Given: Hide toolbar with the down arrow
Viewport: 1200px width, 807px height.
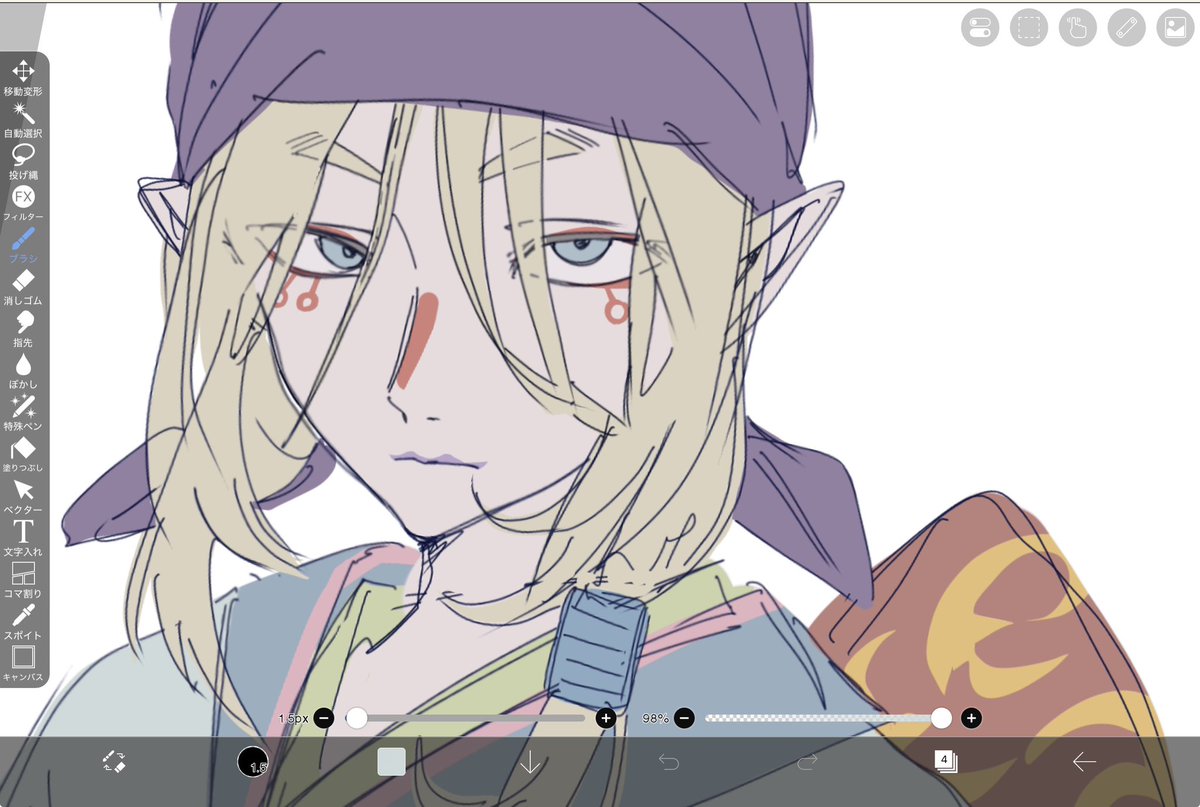Looking at the screenshot, I should [530, 762].
